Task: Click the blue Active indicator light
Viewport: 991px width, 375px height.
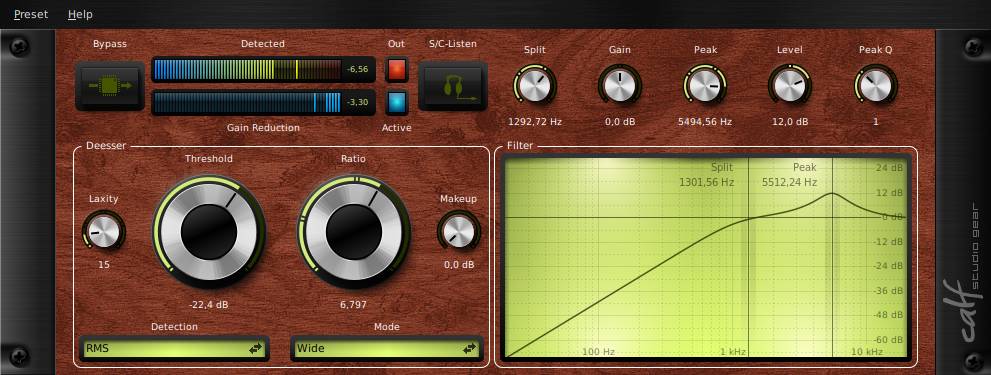Action: click(397, 102)
